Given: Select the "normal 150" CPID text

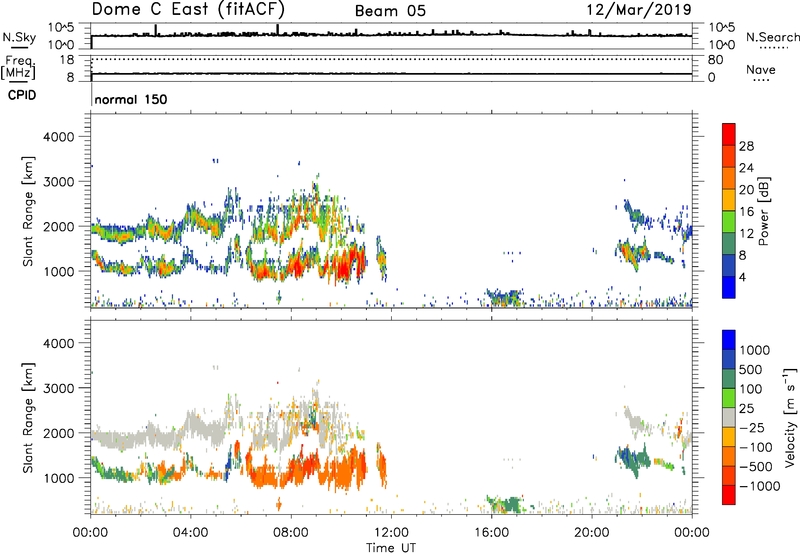Looking at the screenshot, I should coord(131,99).
